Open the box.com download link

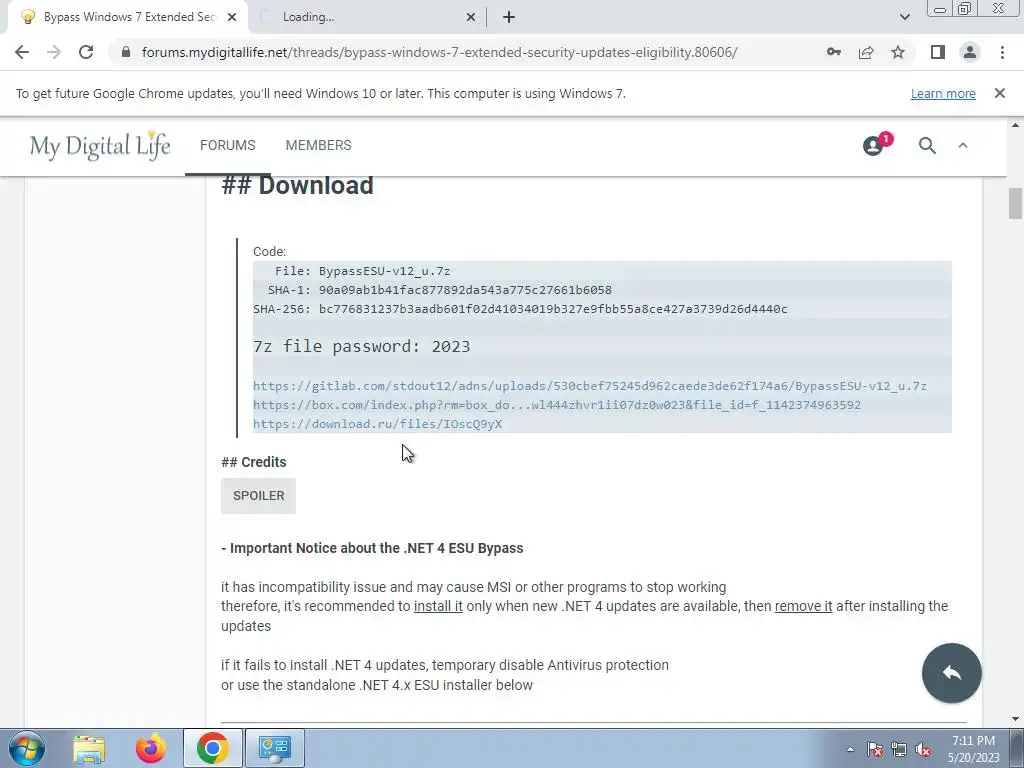tap(556, 405)
